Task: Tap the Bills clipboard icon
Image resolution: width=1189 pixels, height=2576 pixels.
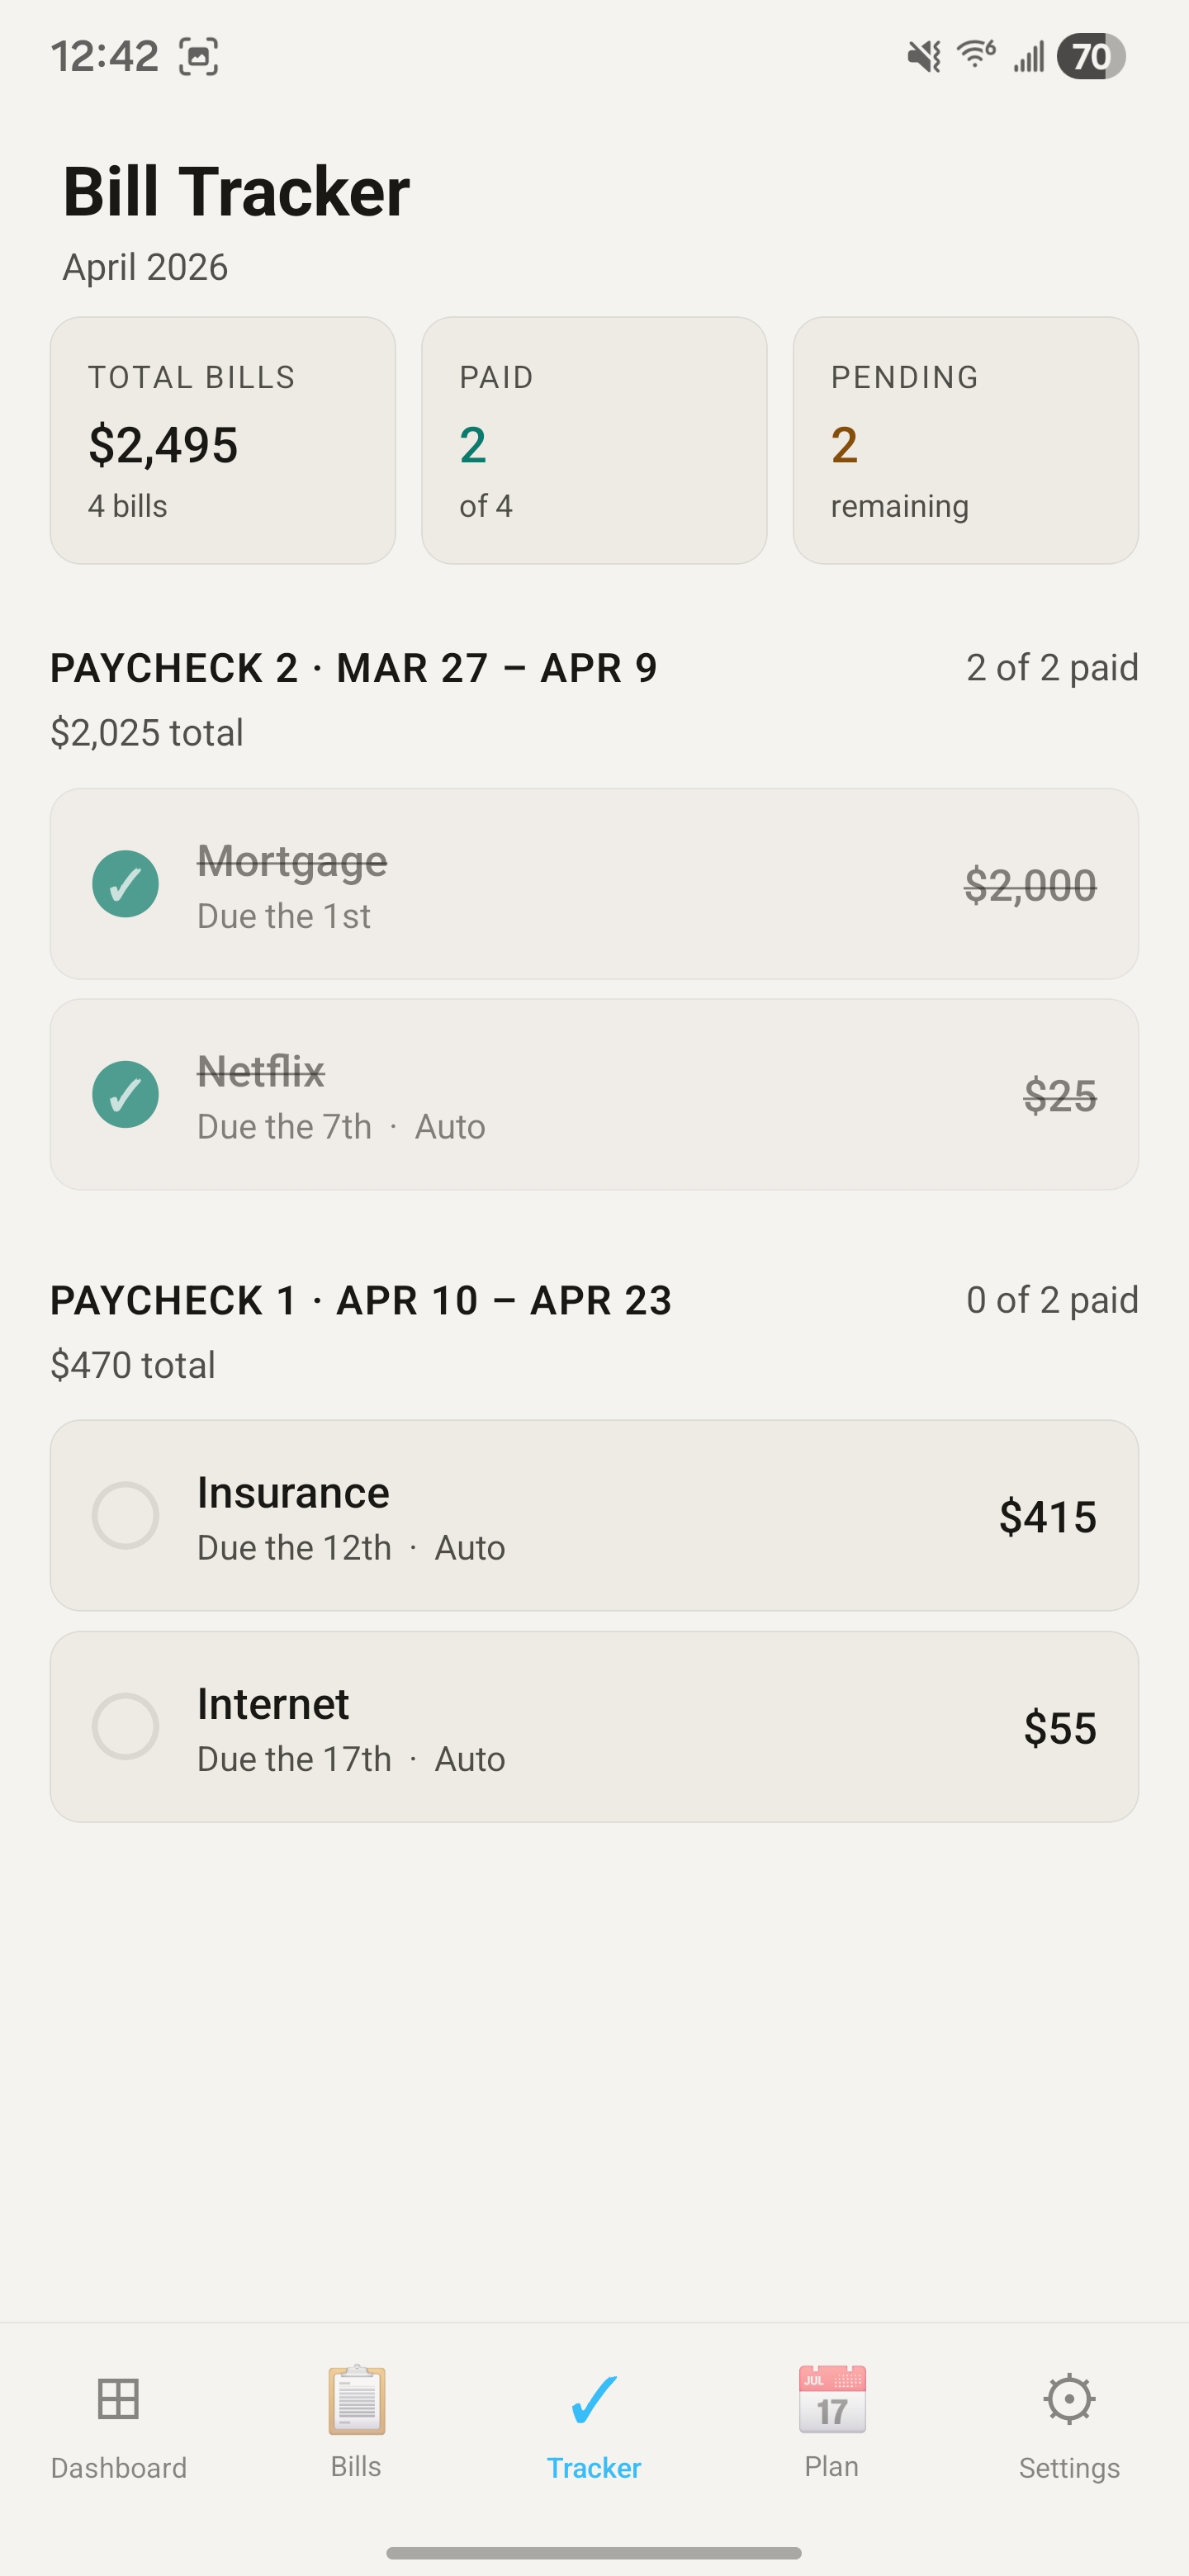Action: tap(356, 2400)
